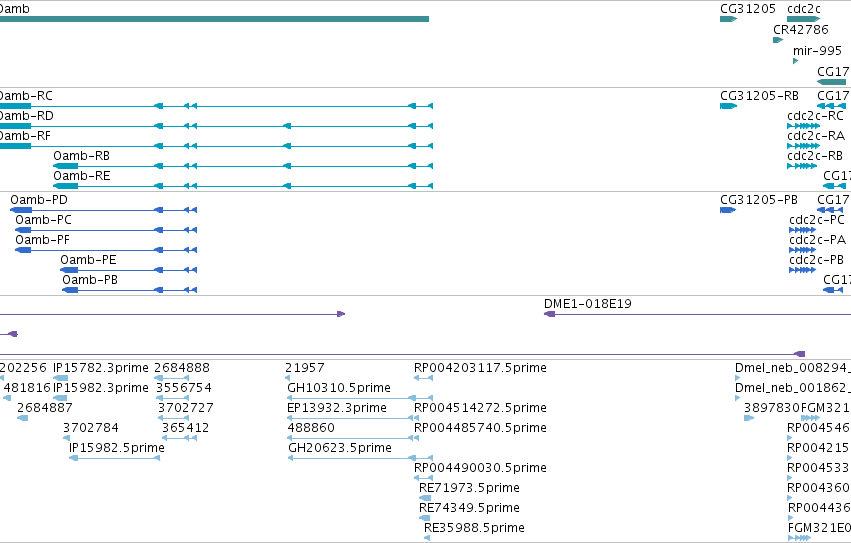Select the CR42786 gene glyph
The height and width of the screenshot is (543, 851).
click(x=778, y=40)
